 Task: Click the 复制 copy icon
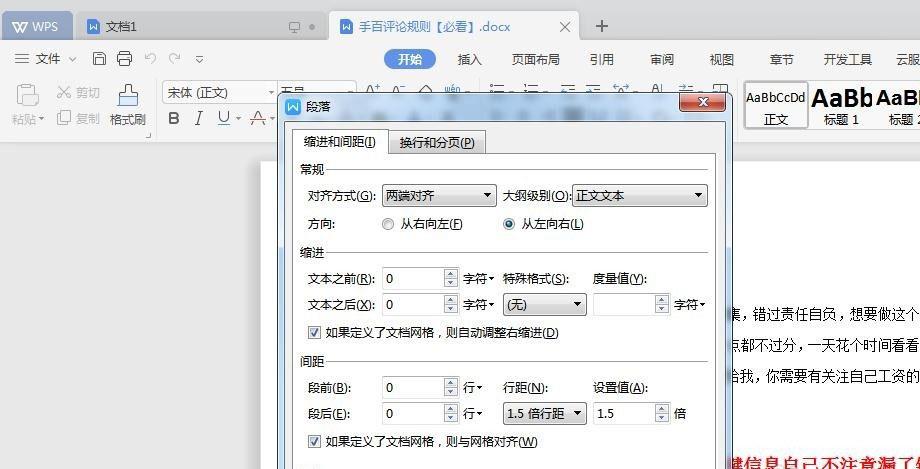(x=64, y=118)
